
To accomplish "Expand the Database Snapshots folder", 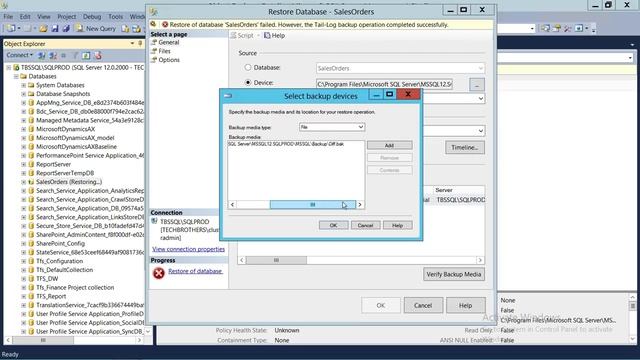I will click(24, 94).
